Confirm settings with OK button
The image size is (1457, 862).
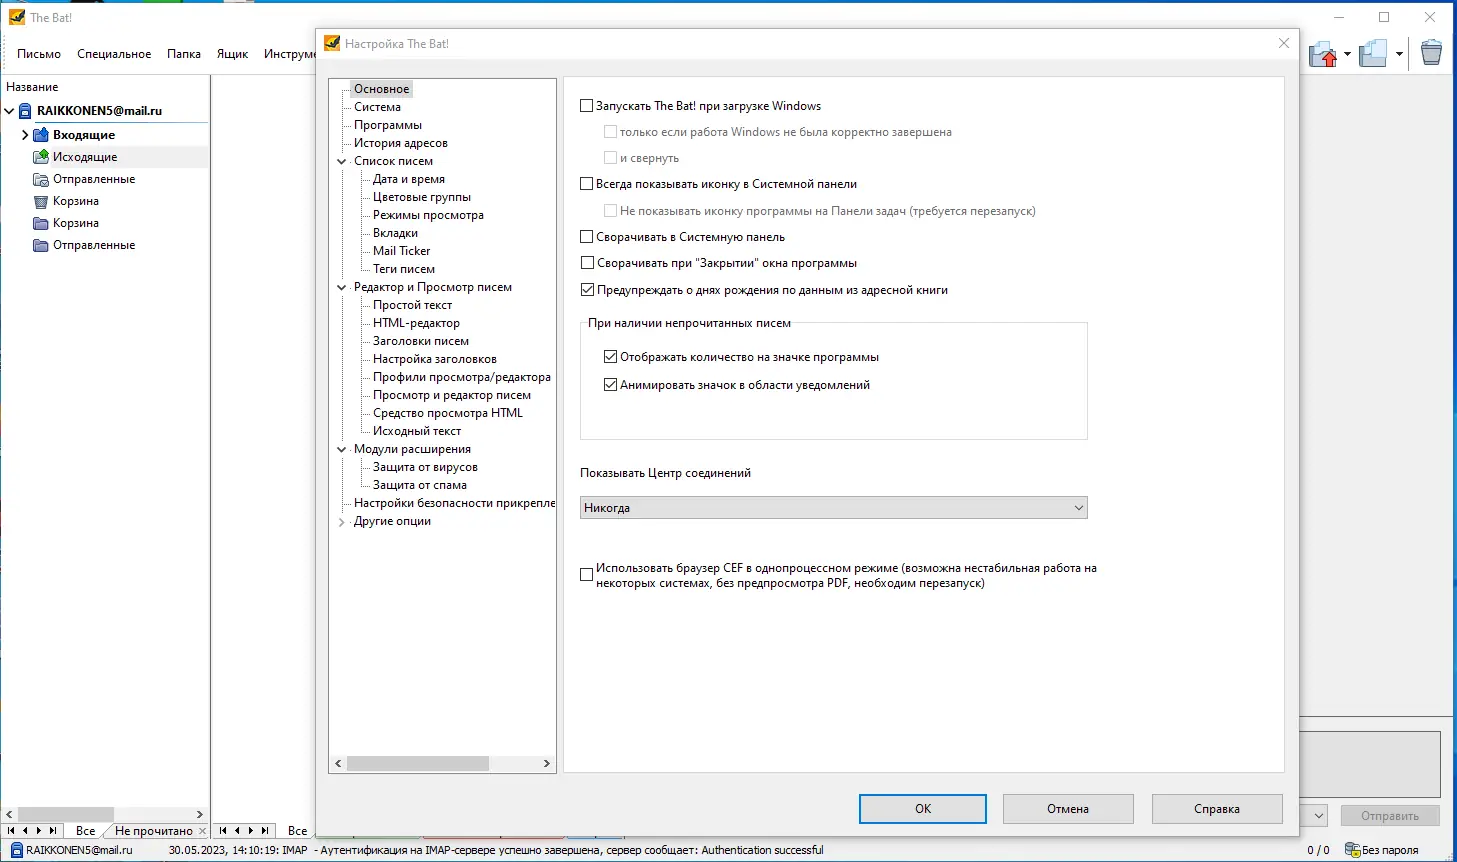click(x=923, y=809)
